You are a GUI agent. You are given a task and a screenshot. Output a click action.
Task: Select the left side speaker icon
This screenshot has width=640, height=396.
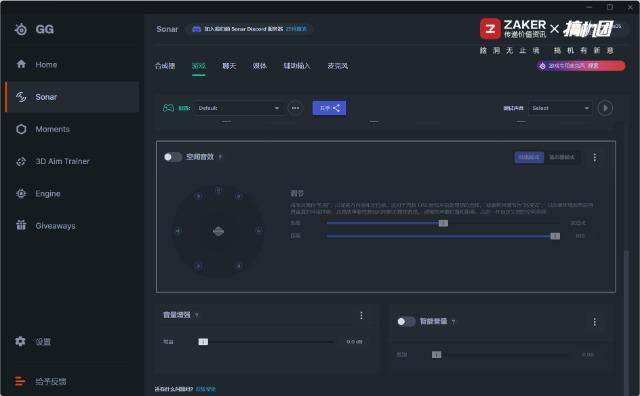(x=178, y=231)
